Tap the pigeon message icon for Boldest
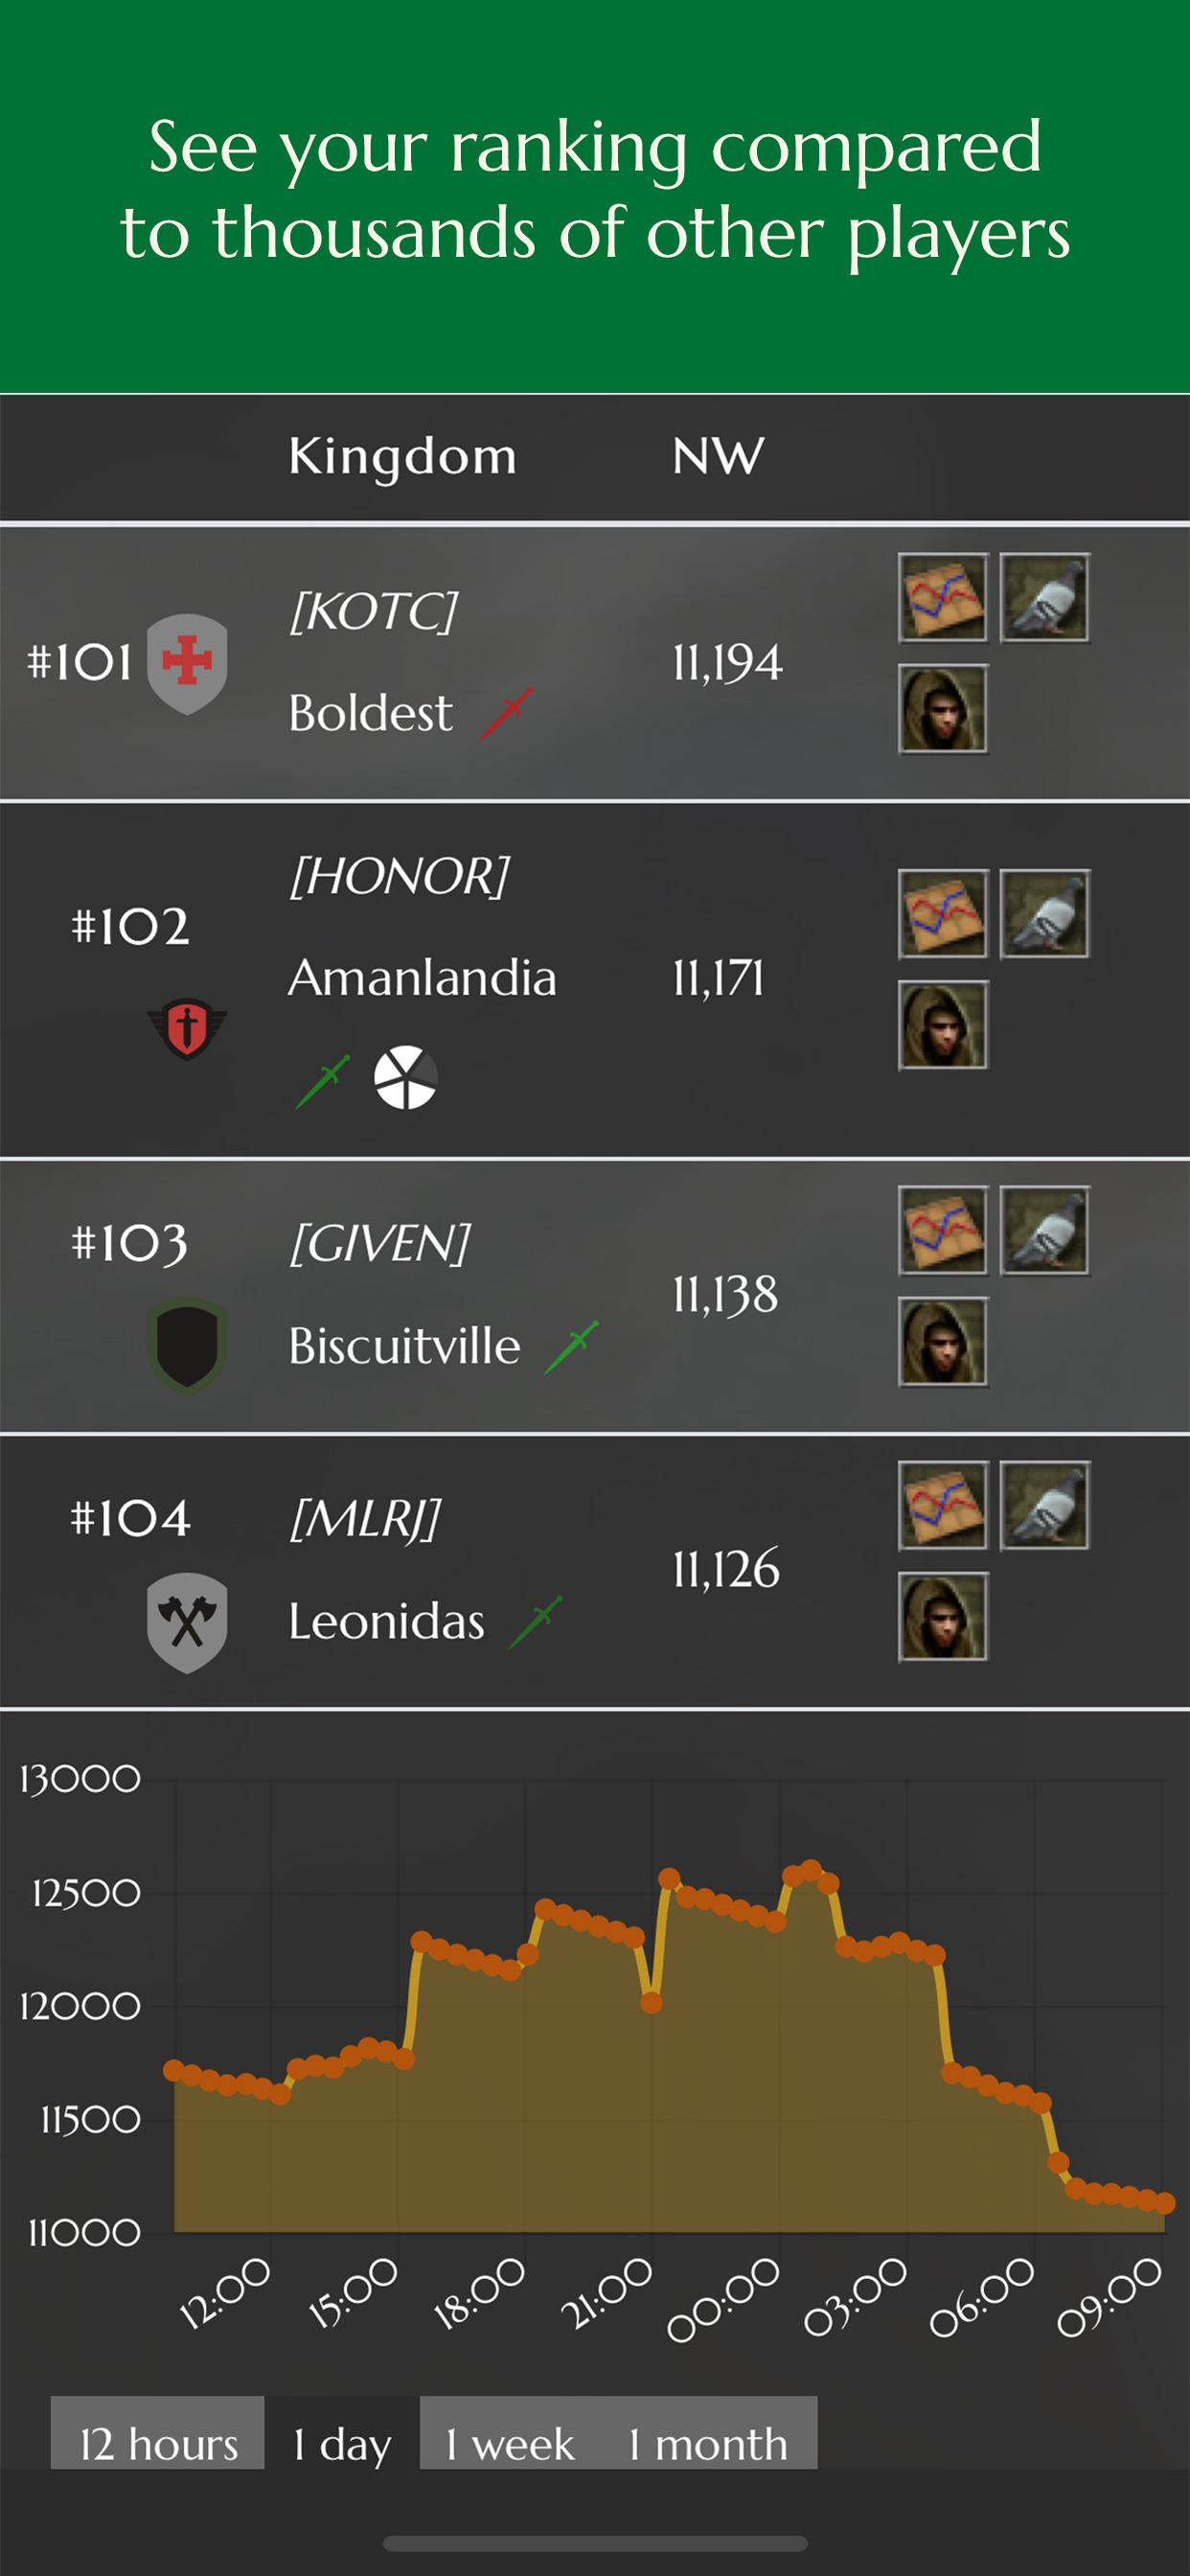Image resolution: width=1190 pixels, height=2576 pixels. pos(1044,597)
